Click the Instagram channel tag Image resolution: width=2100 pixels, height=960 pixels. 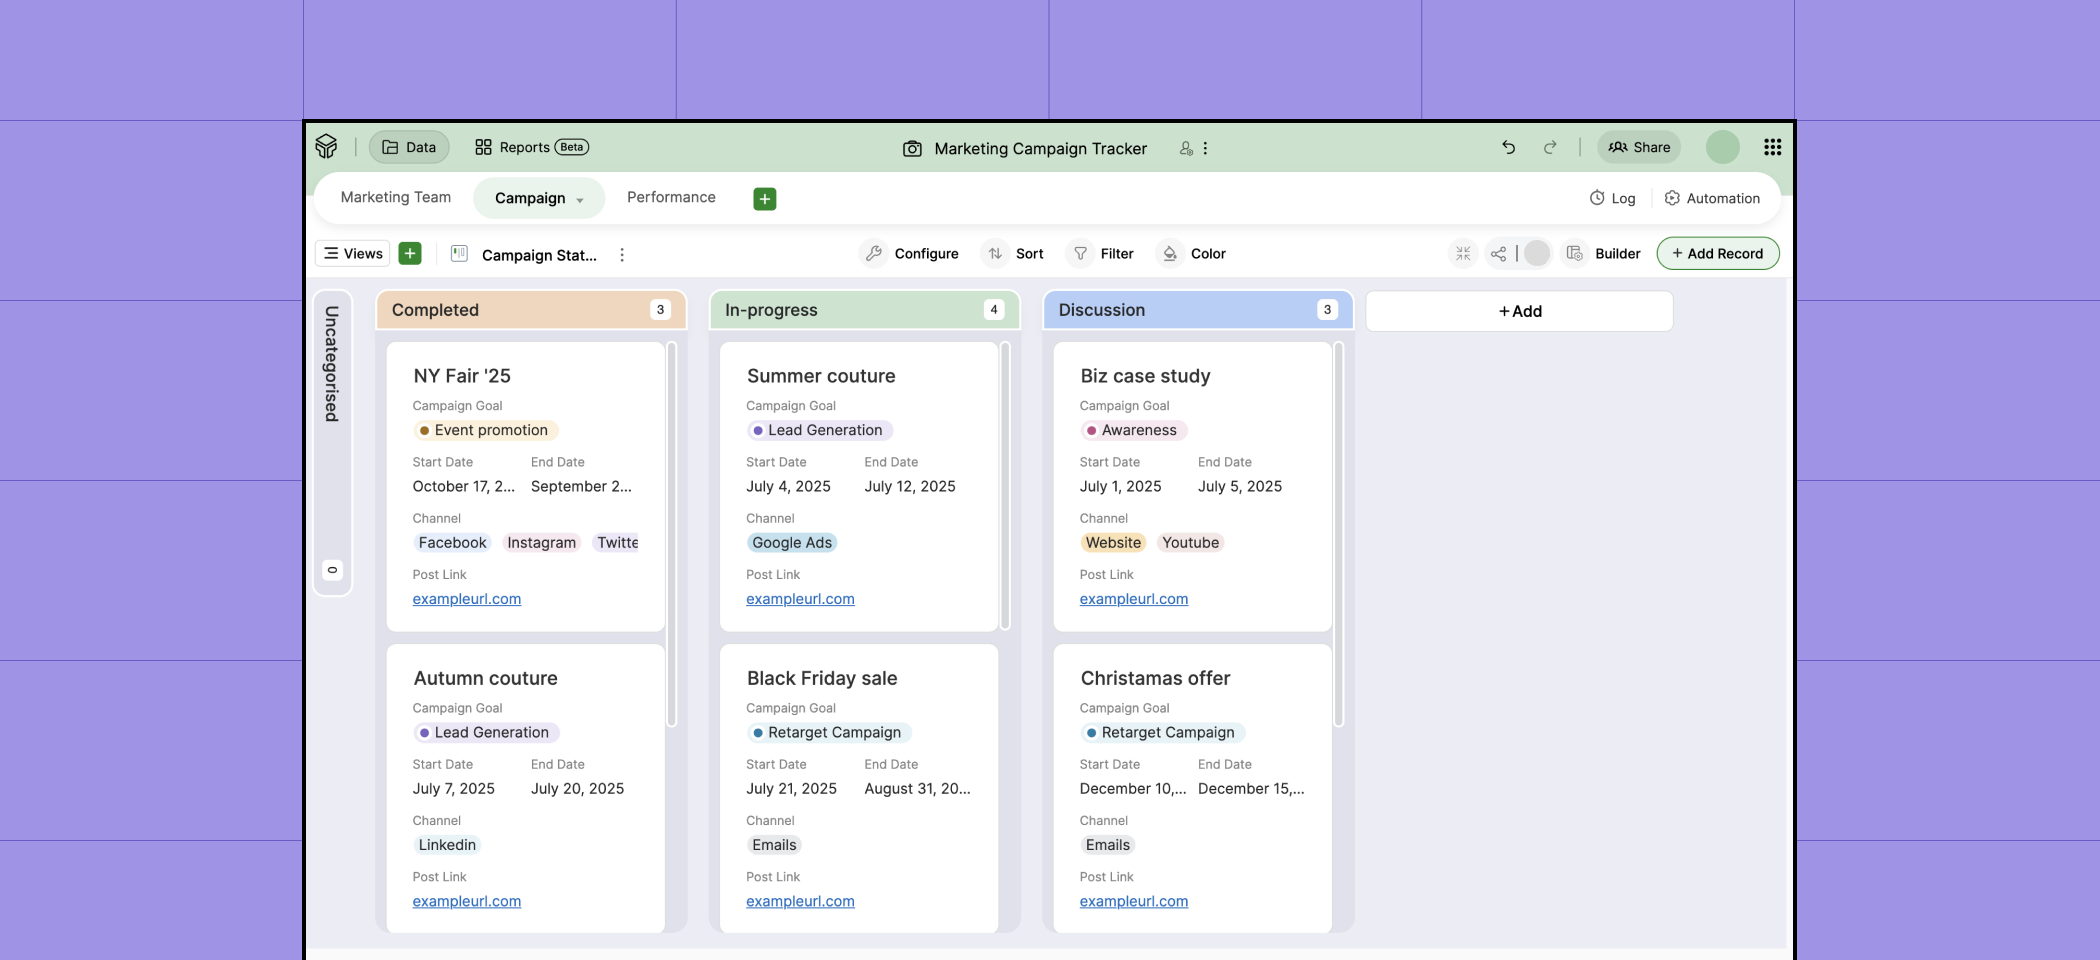pyautogui.click(x=541, y=543)
